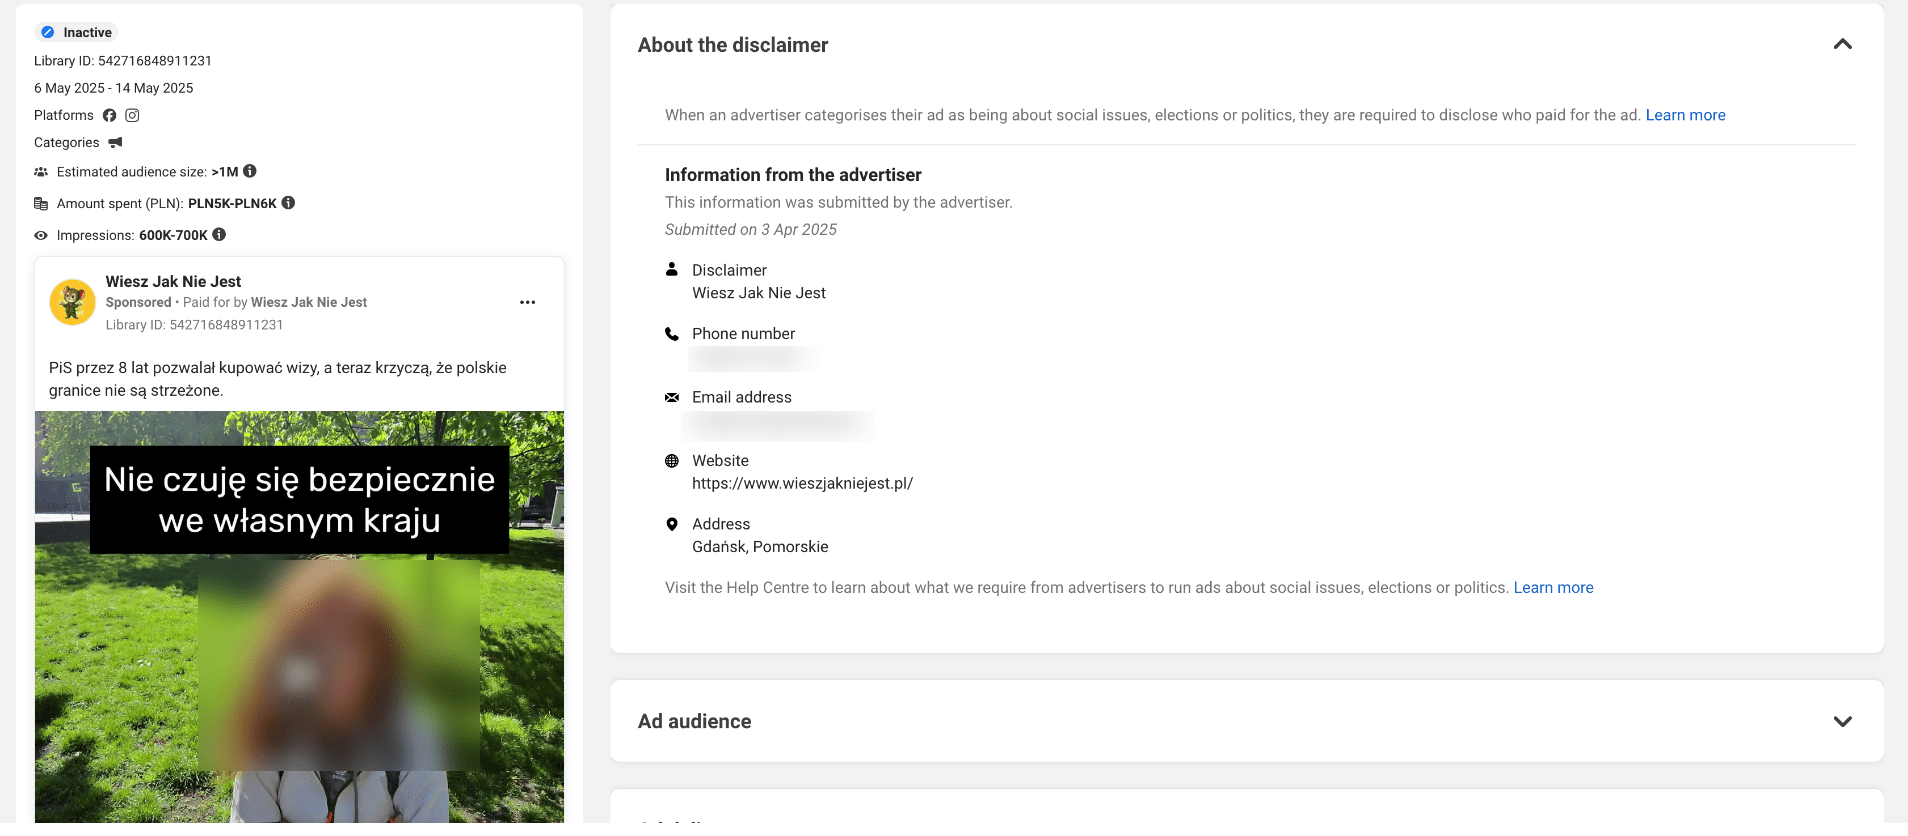Click the phone number icon

point(672,334)
